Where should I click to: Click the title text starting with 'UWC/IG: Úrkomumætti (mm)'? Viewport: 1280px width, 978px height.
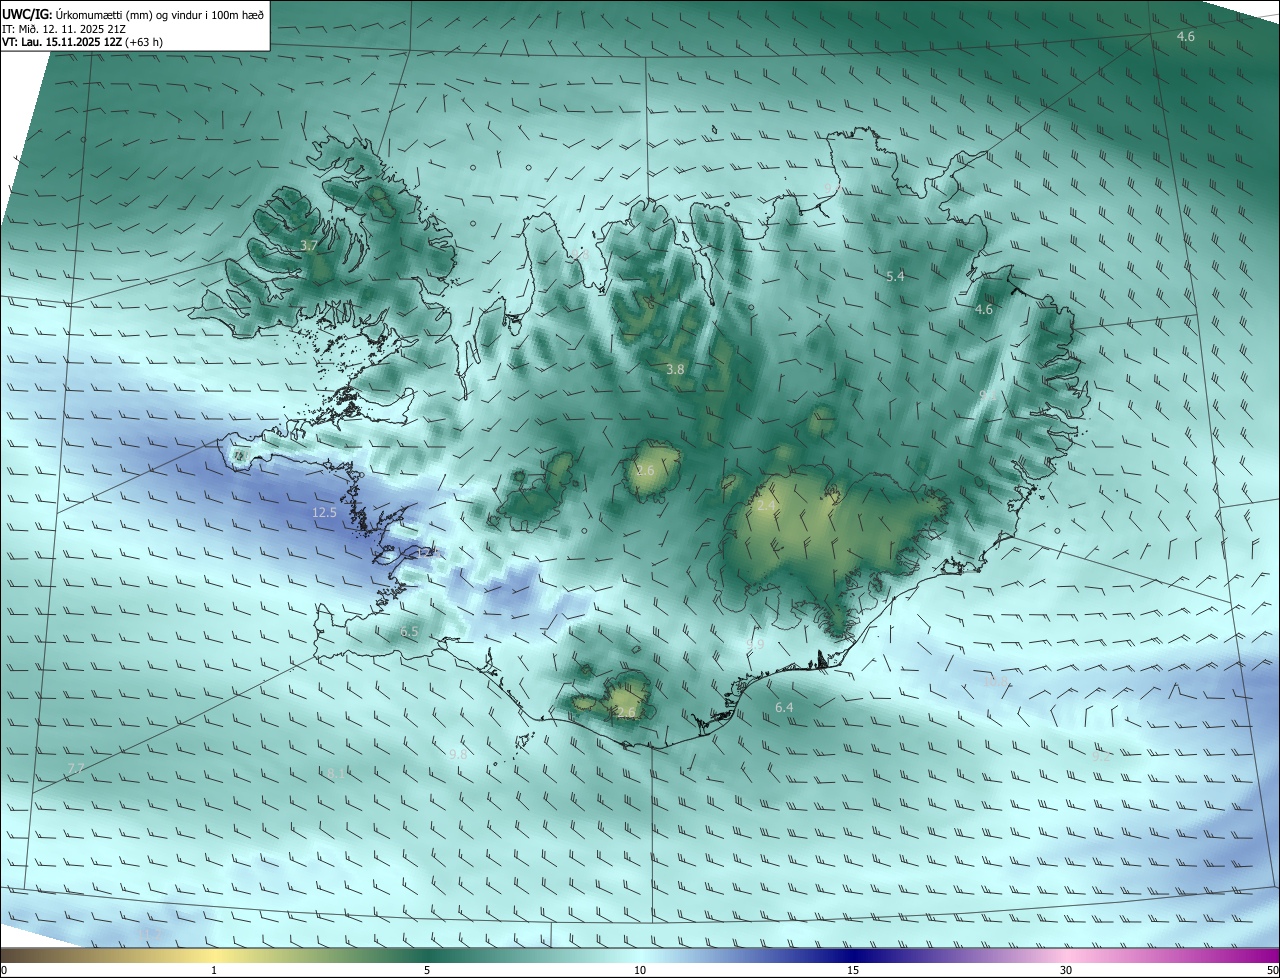tap(133, 14)
